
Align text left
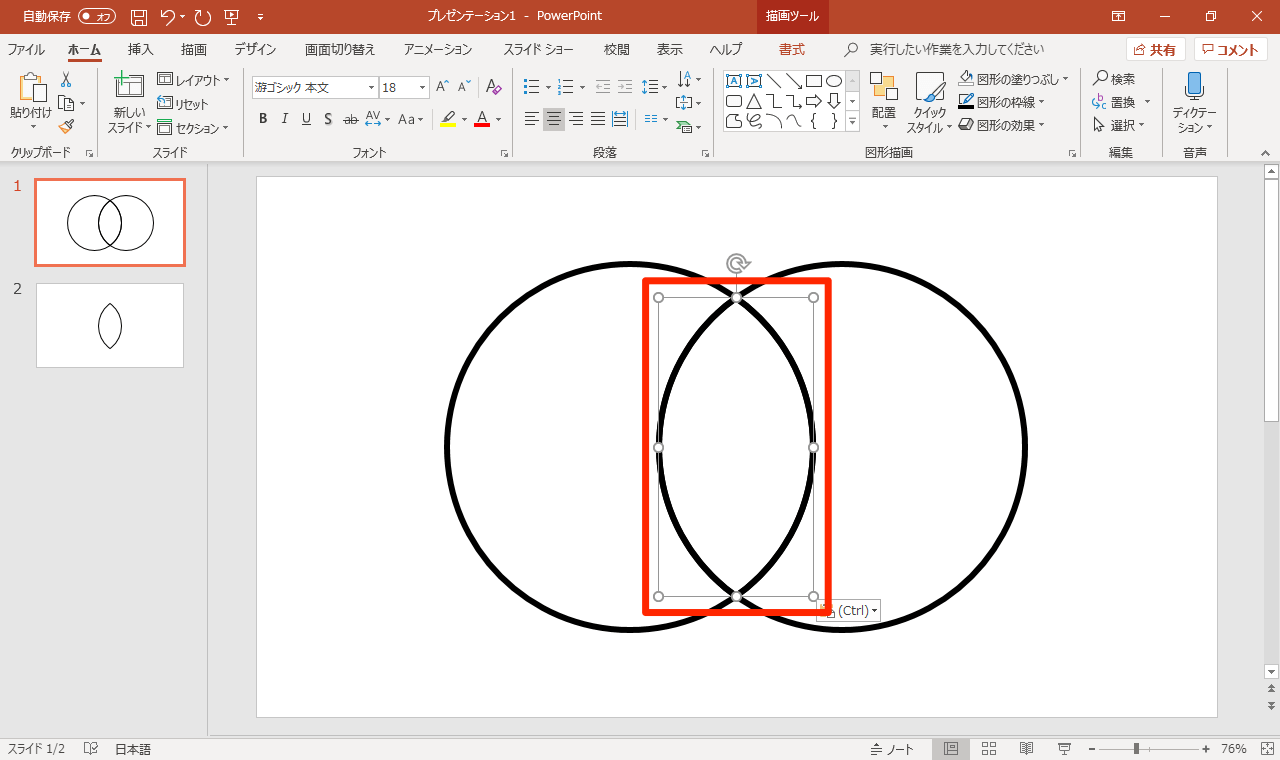pyautogui.click(x=532, y=119)
